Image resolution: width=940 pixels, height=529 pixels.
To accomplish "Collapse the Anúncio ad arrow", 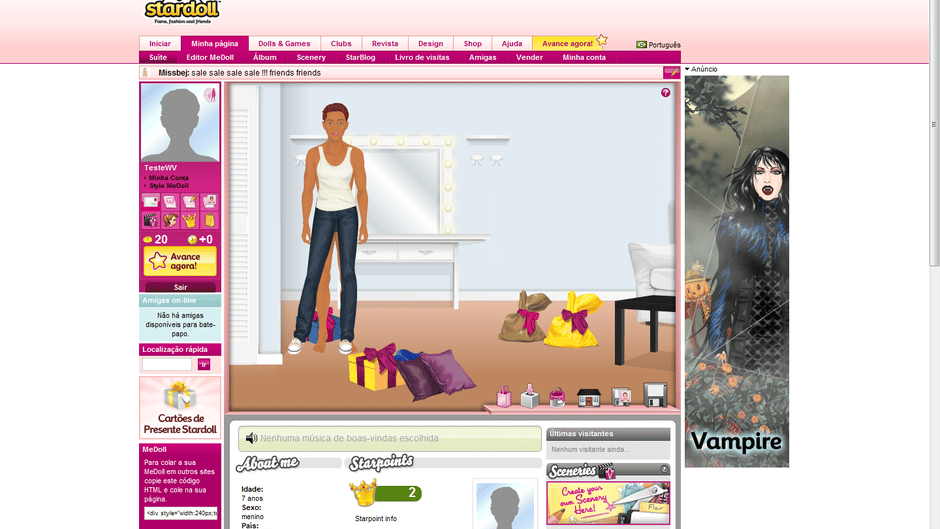I will coord(687,69).
